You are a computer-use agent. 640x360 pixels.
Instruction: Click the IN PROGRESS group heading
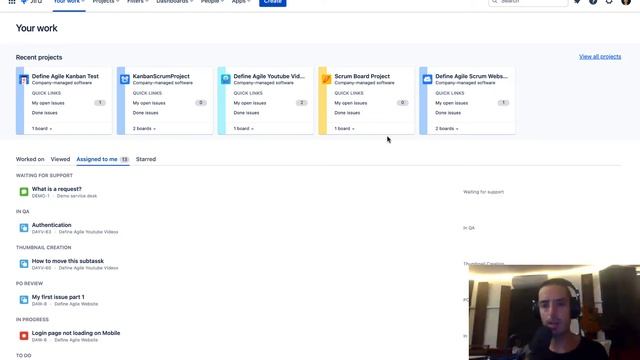pos(32,319)
